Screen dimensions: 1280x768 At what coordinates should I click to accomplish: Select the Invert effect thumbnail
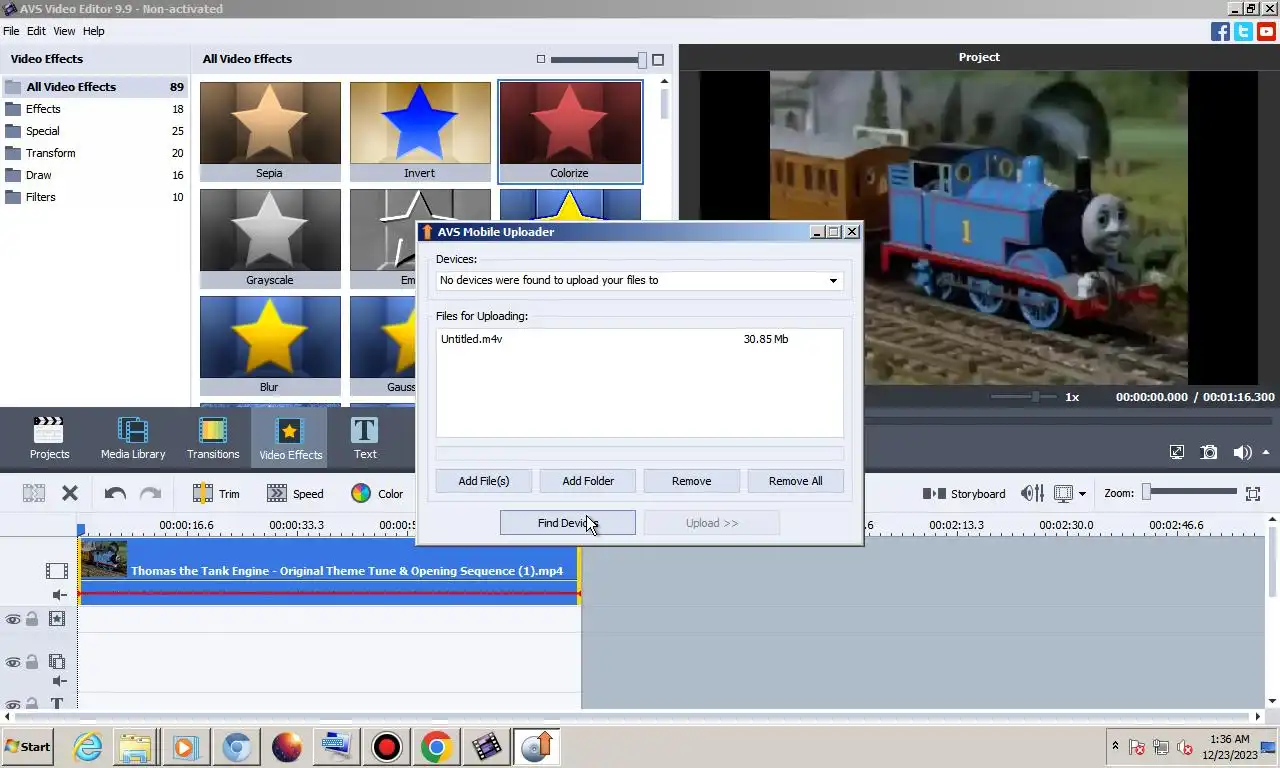(420, 132)
